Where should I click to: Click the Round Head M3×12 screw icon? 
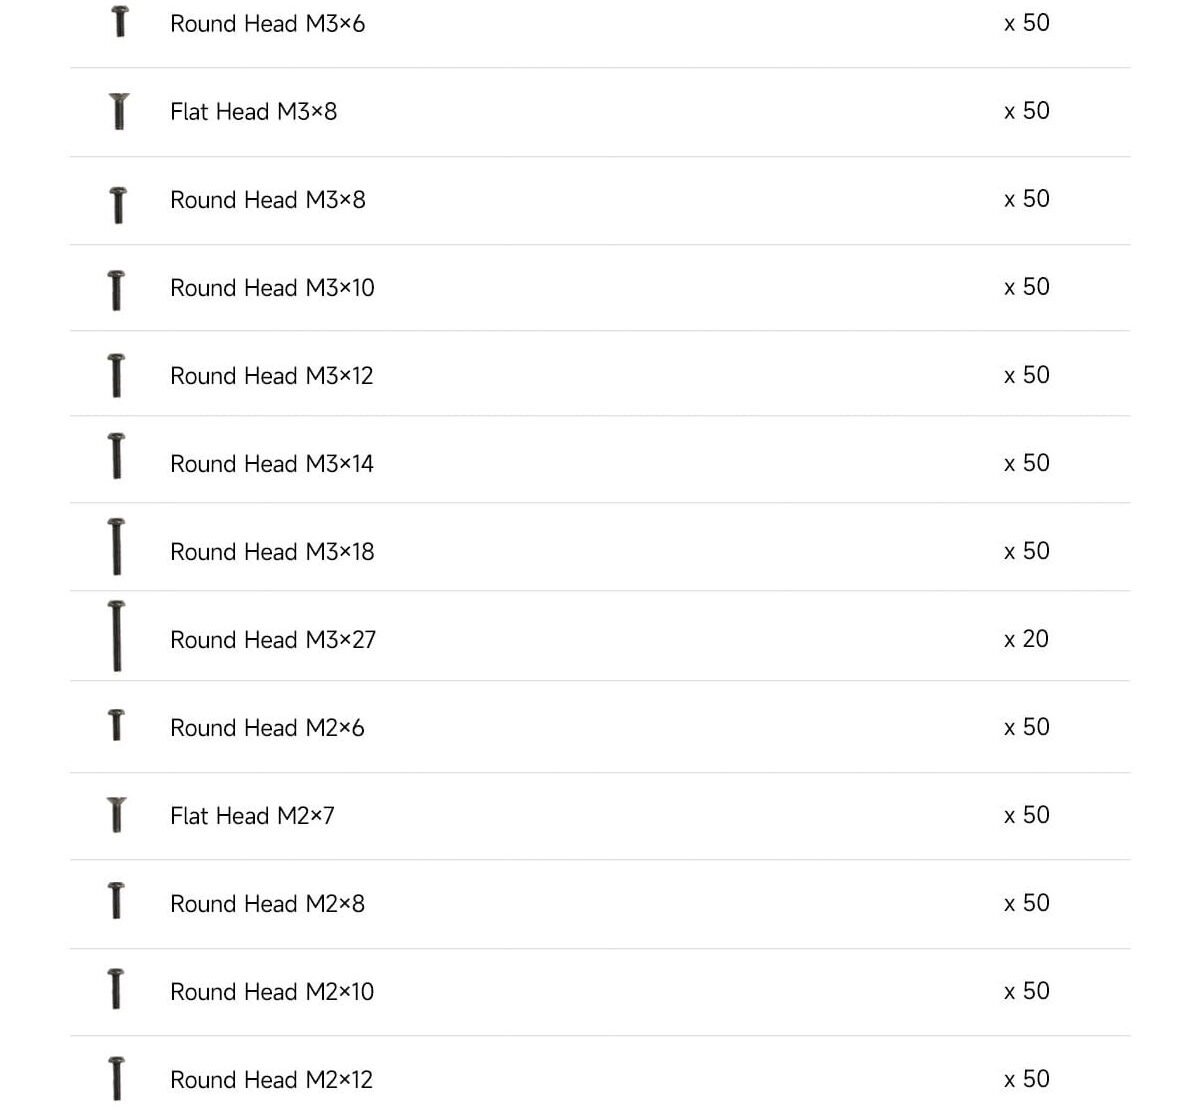(117, 375)
